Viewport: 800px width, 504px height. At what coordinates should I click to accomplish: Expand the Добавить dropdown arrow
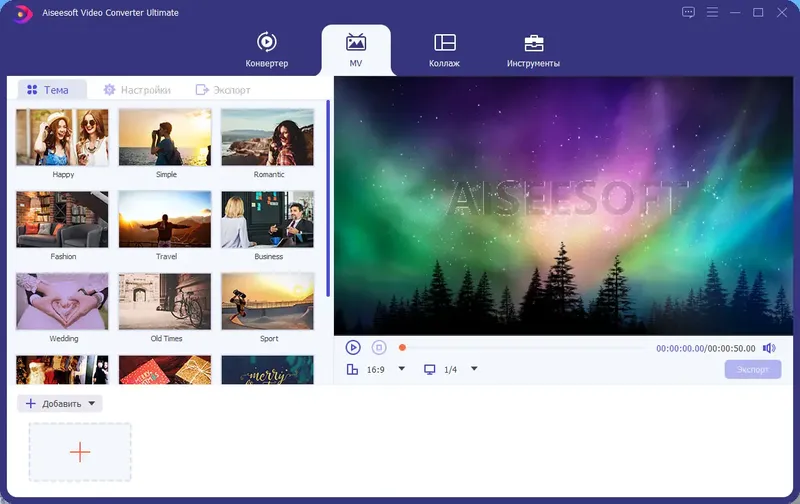(92, 404)
